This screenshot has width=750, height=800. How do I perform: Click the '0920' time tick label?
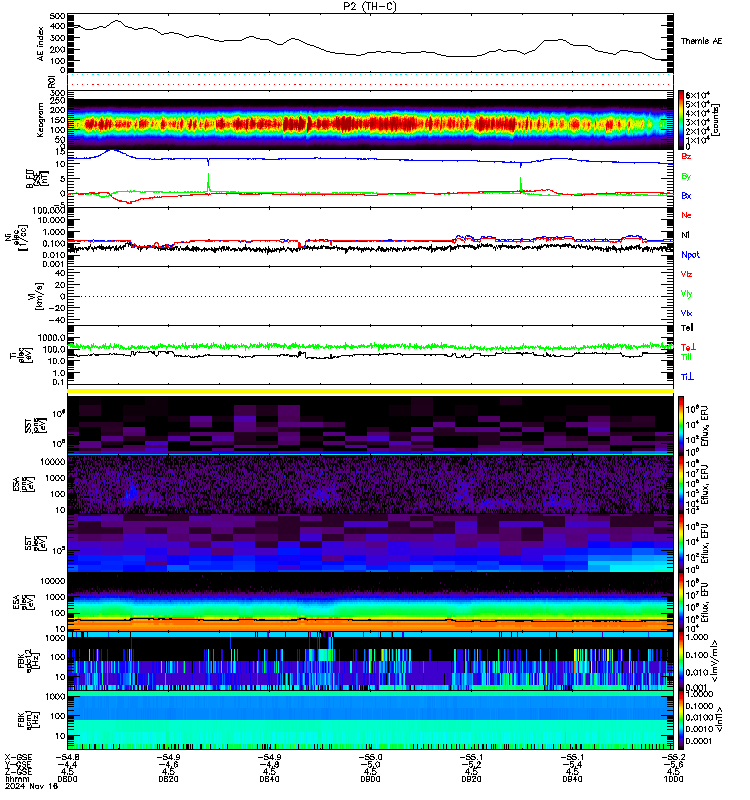pyautogui.click(x=471, y=779)
